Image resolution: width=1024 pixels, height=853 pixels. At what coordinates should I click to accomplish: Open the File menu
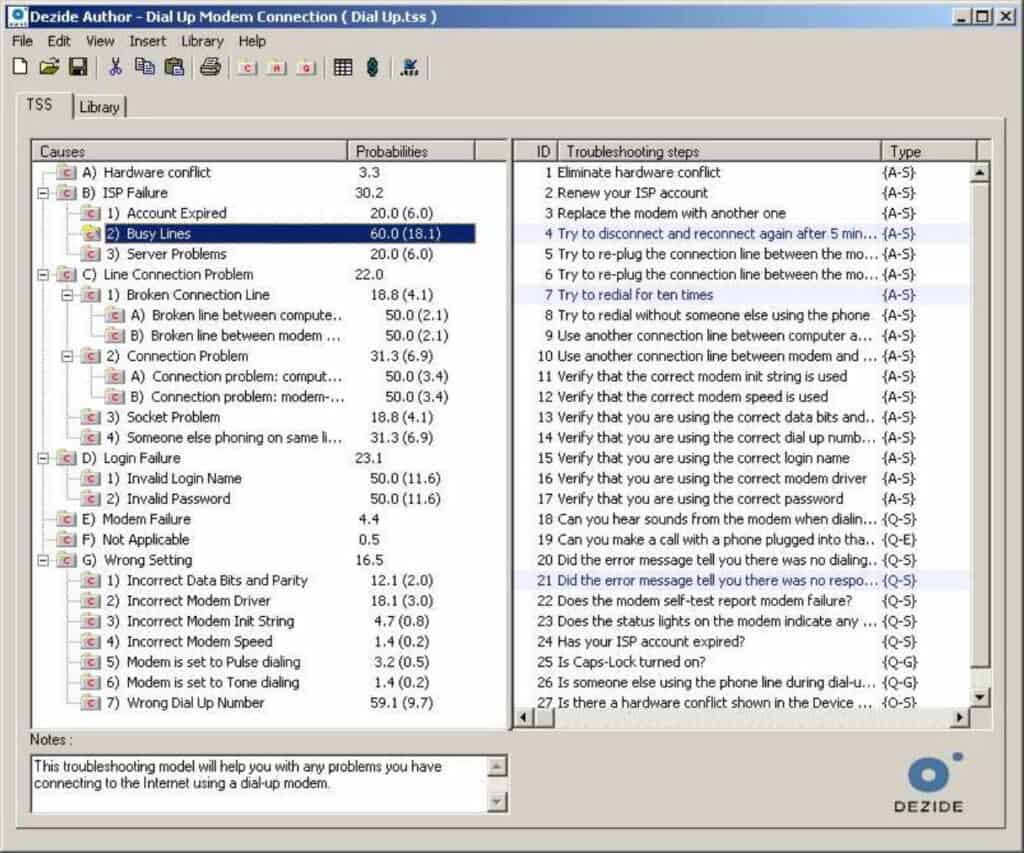(22, 41)
